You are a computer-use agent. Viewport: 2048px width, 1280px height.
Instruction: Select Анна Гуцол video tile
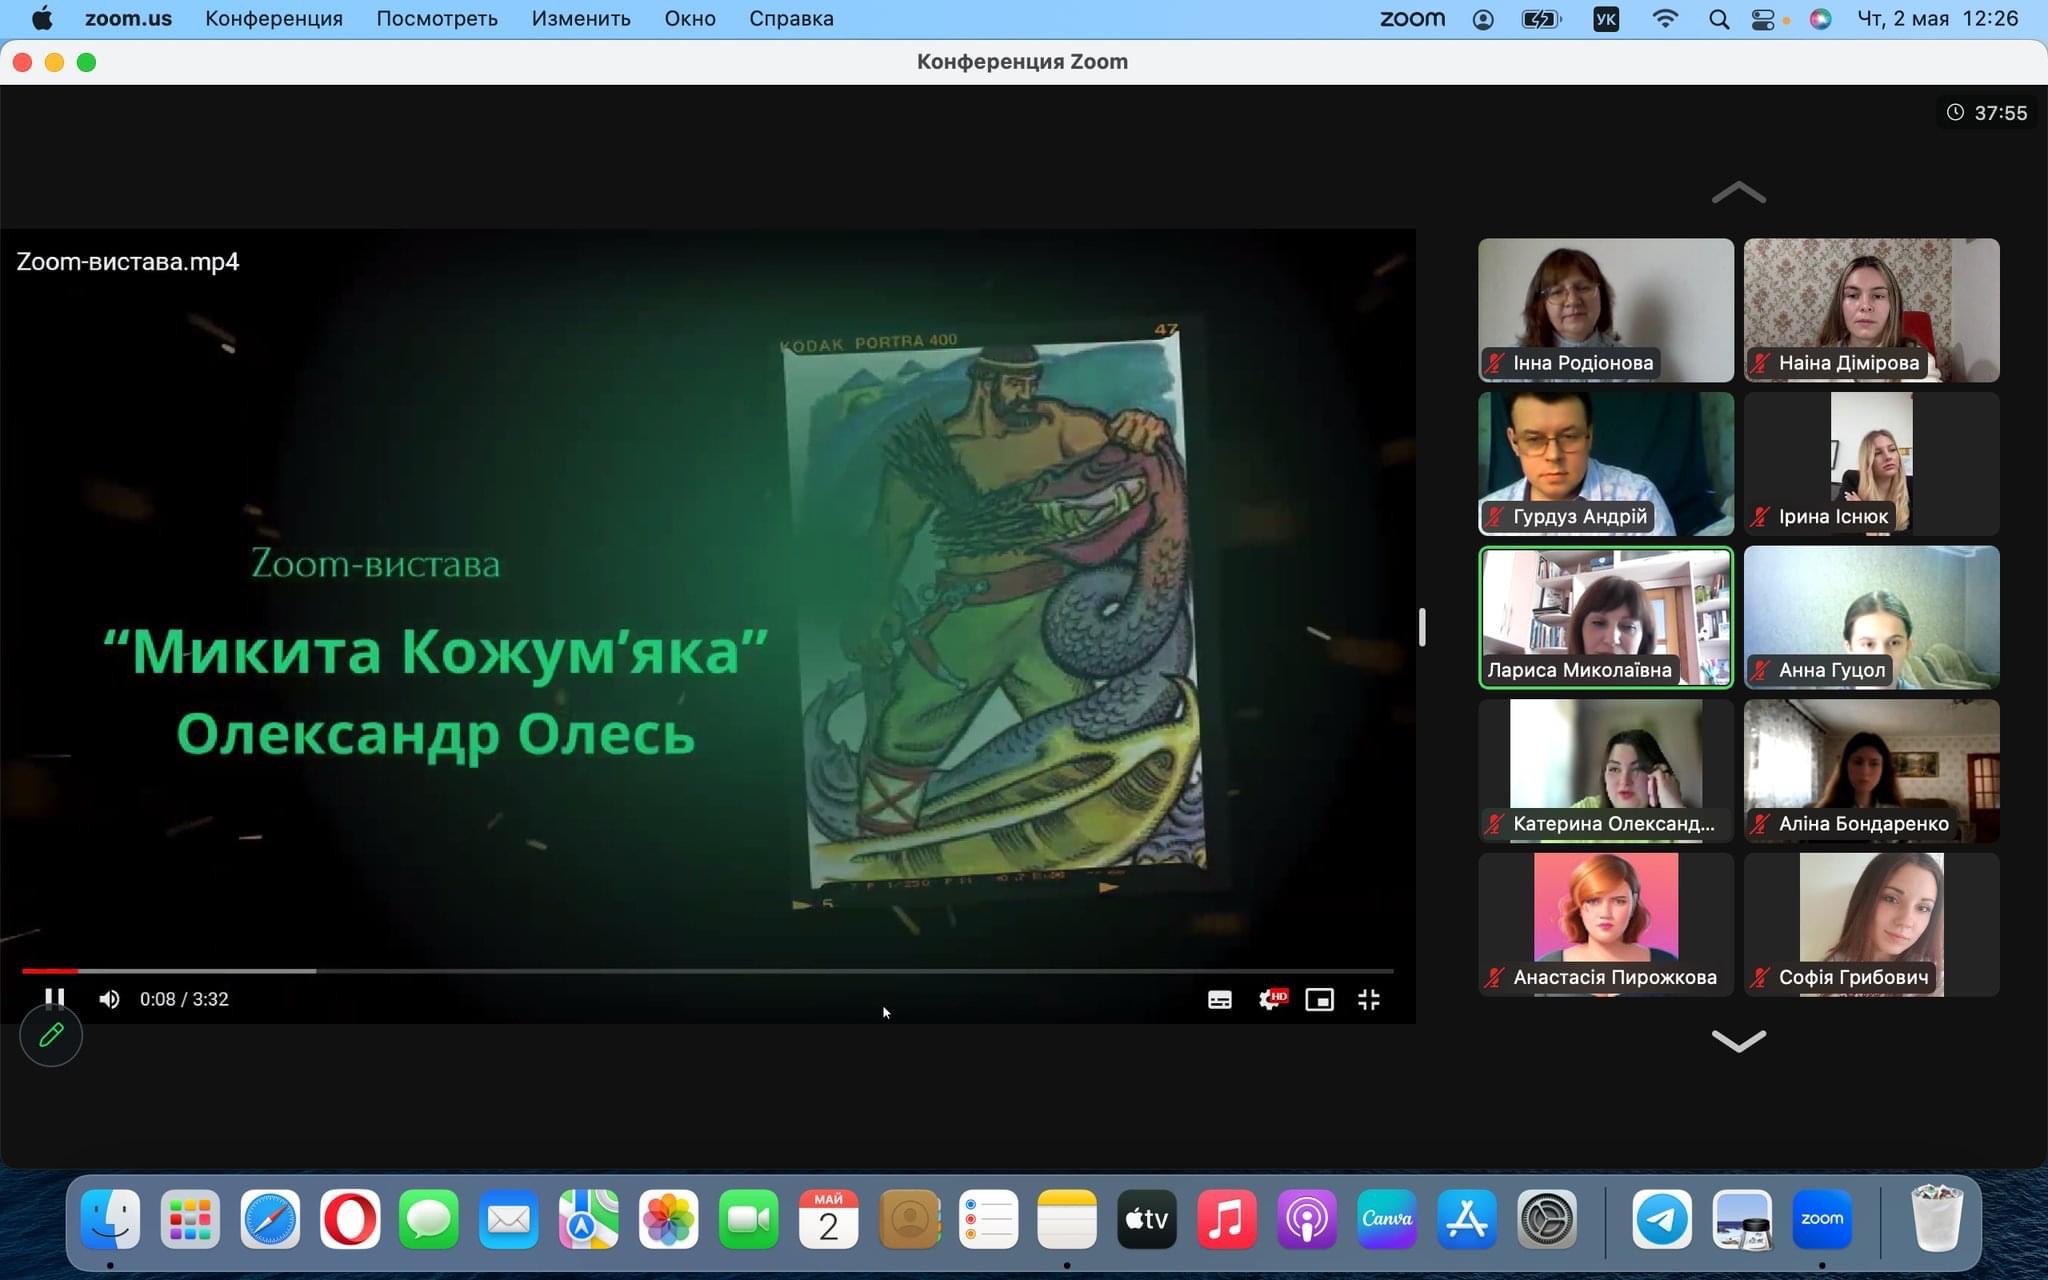1872,617
